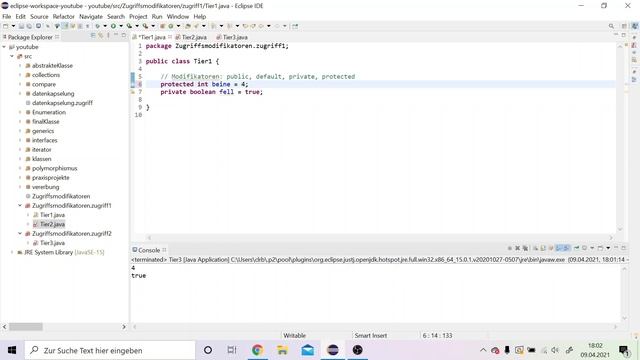Click the 6 : 14 : 133 cursor position
The width and height of the screenshot is (640, 360).
437,336
